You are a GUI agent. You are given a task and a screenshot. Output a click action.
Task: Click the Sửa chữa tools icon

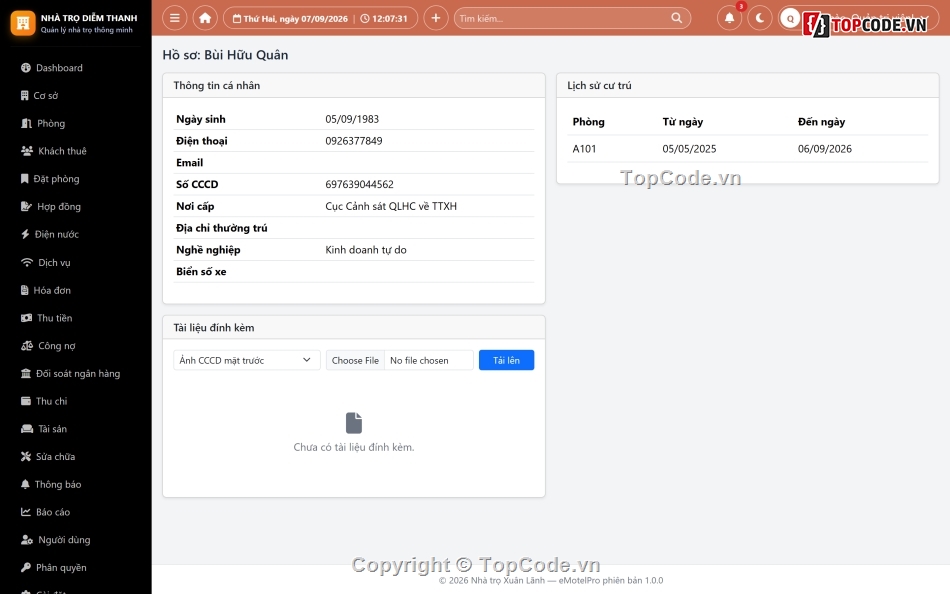(x=25, y=456)
